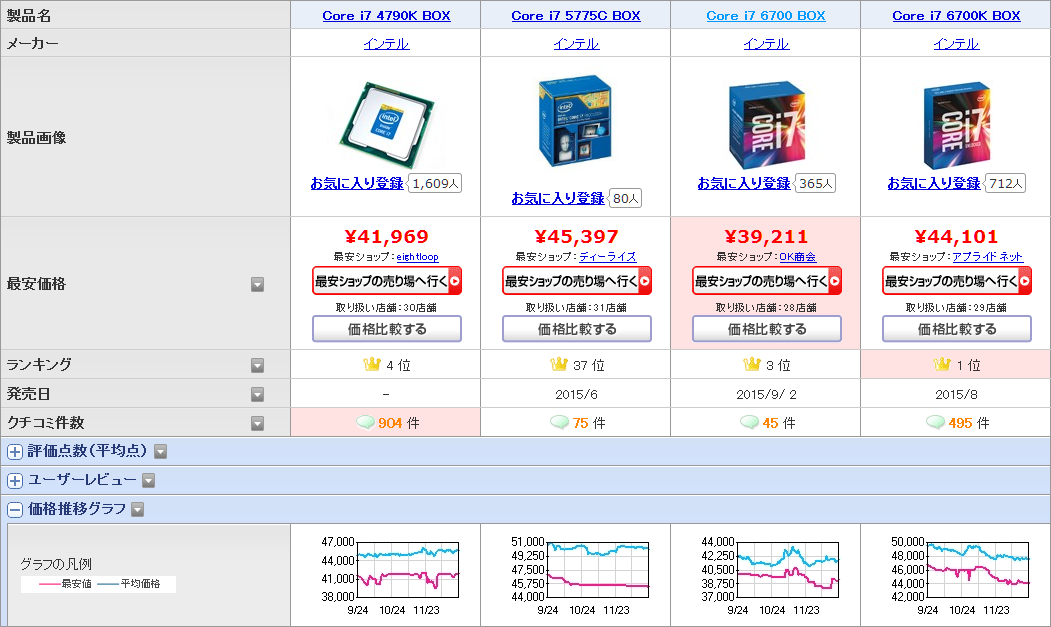This screenshot has height=627, width=1051.
Task: Open price trend graph for Core i7 5775C
Action: click(580, 575)
